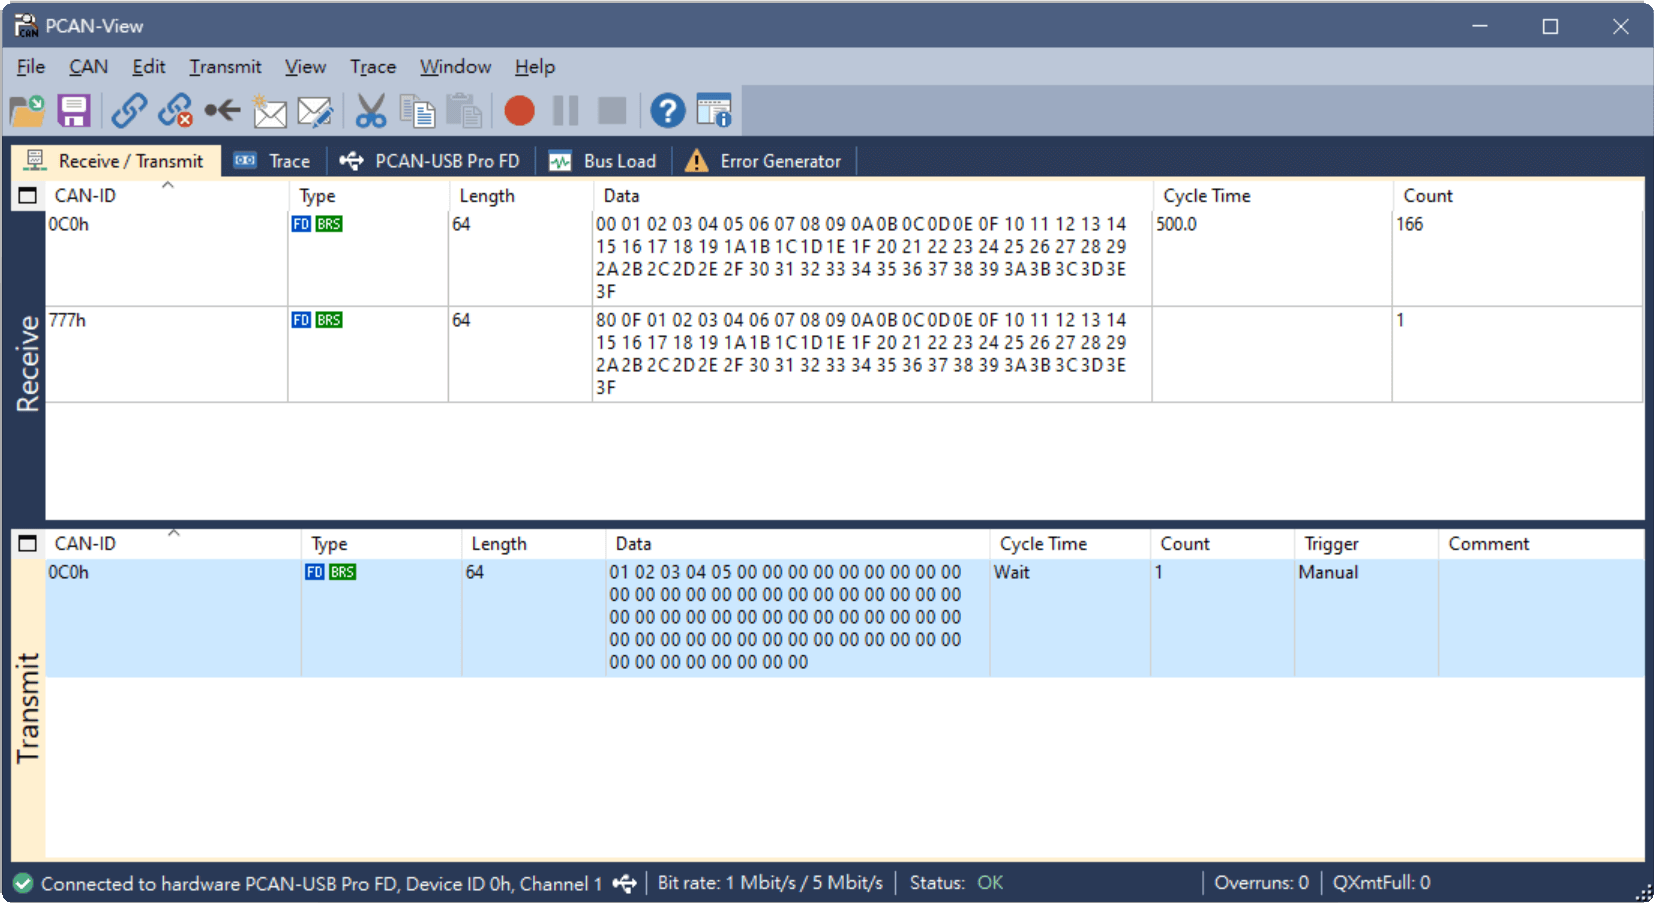1654x903 pixels.
Task: Click the Pause trace toolbar button
Action: click(566, 110)
